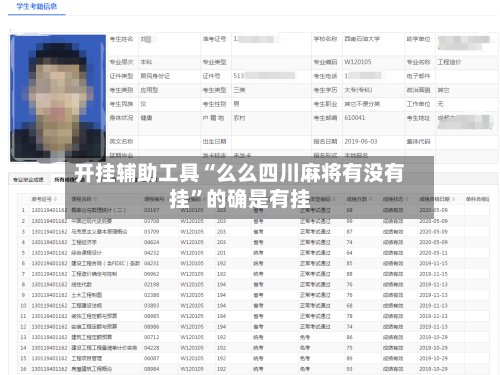The image size is (500, 375).
Task: Click the 201 value in row 5
Action: [221, 253]
